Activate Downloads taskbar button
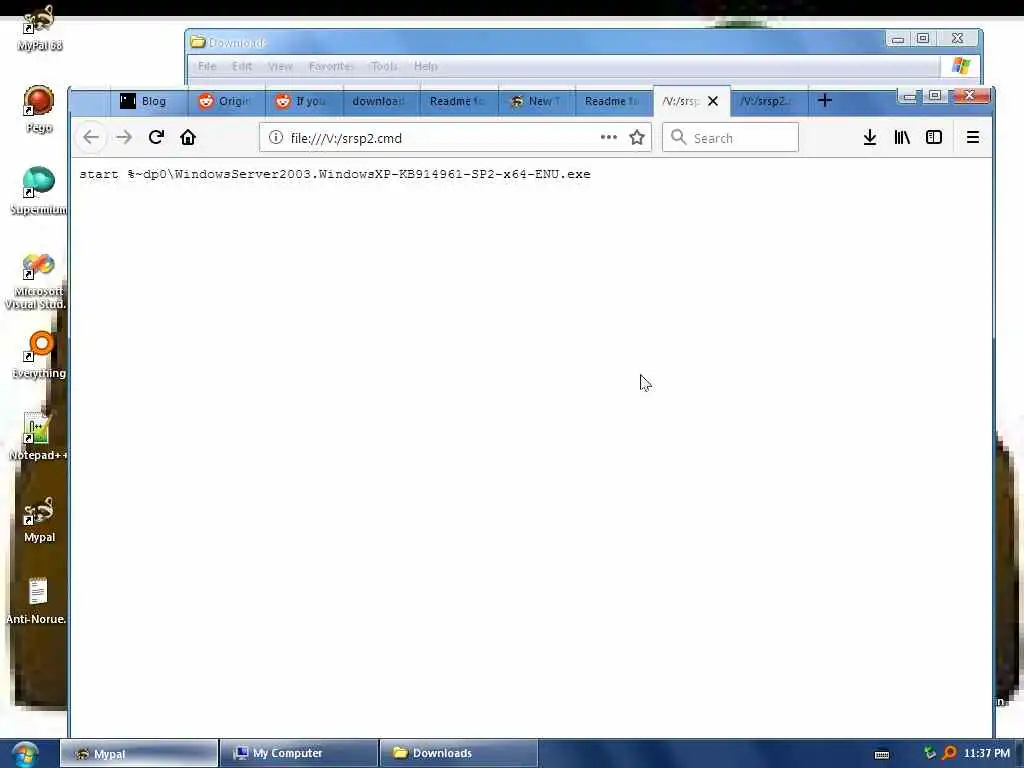The height and width of the screenshot is (768, 1024). click(x=458, y=754)
